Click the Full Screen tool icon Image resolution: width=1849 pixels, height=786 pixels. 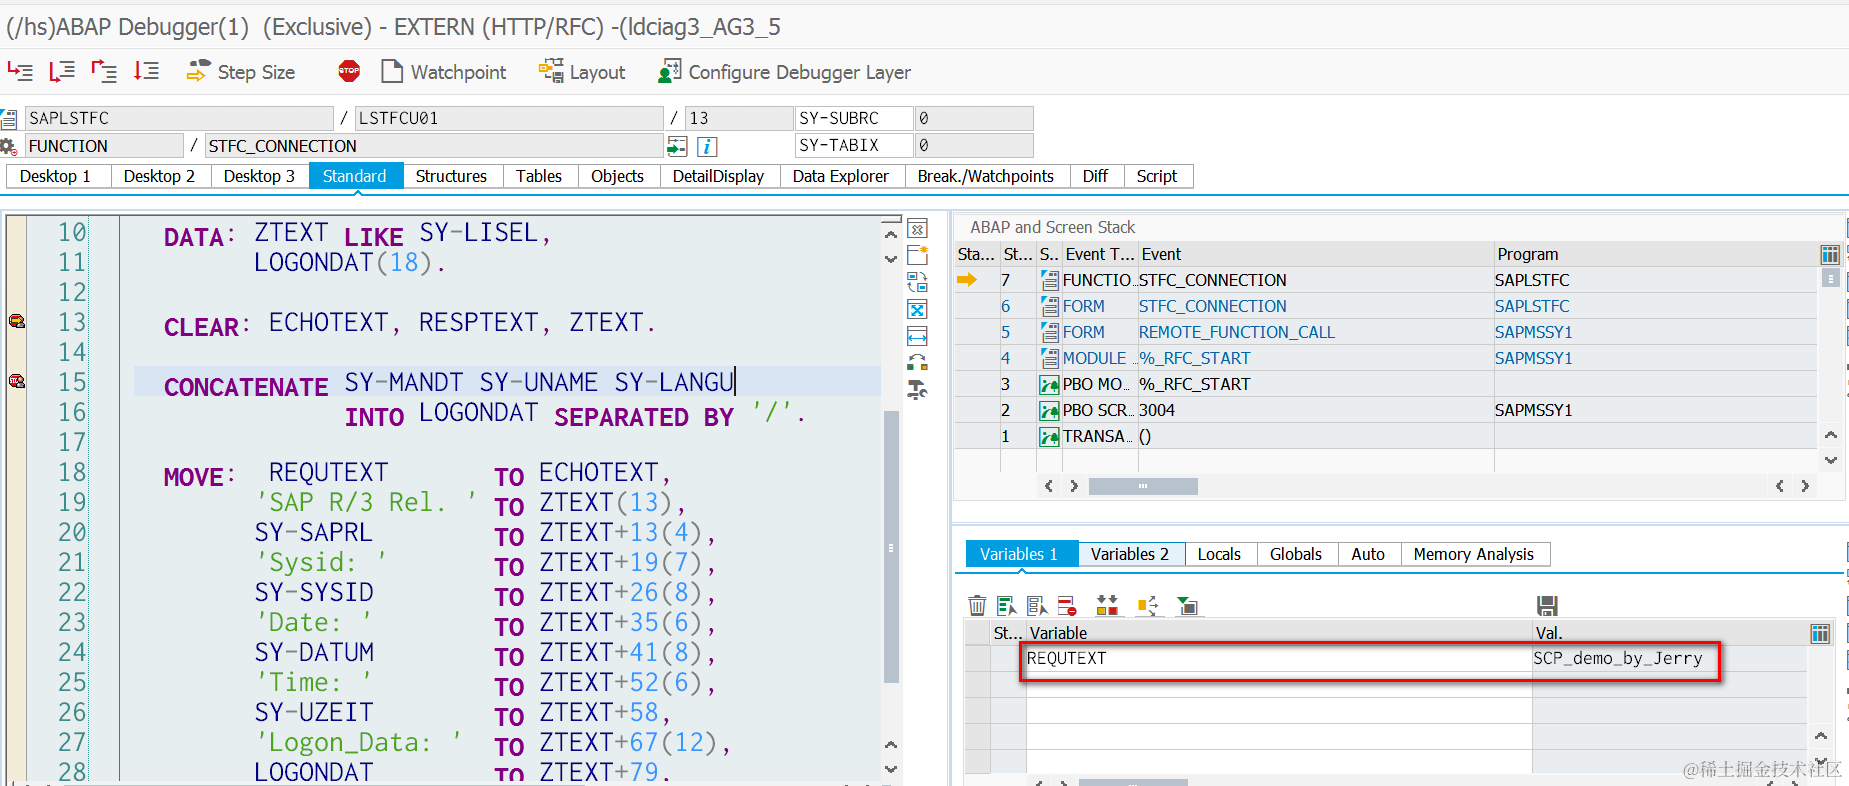(917, 309)
